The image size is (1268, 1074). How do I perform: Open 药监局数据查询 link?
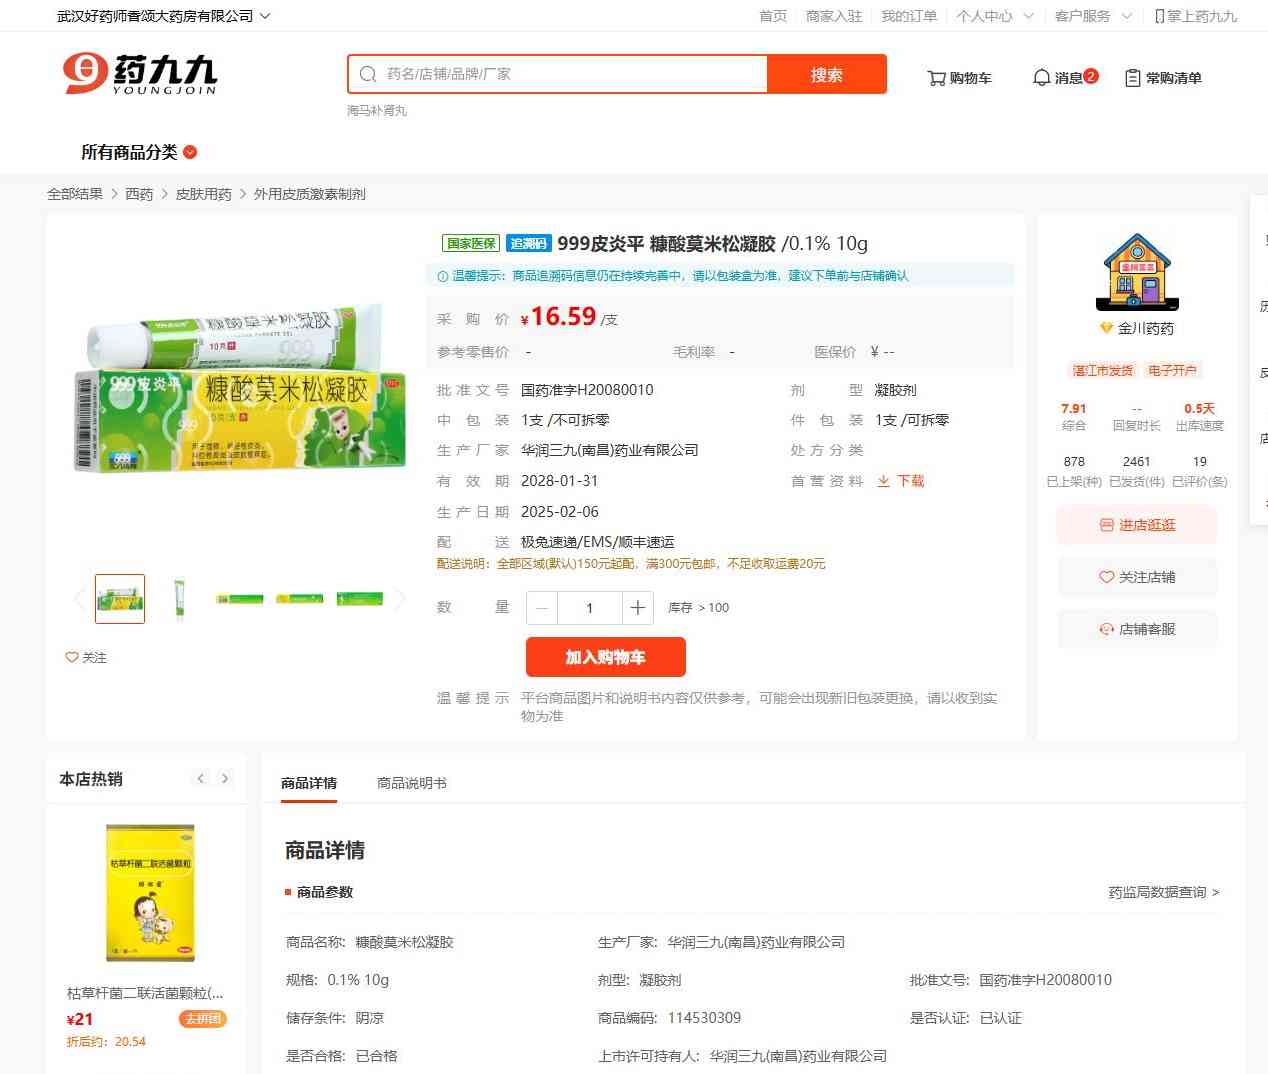(x=1164, y=892)
